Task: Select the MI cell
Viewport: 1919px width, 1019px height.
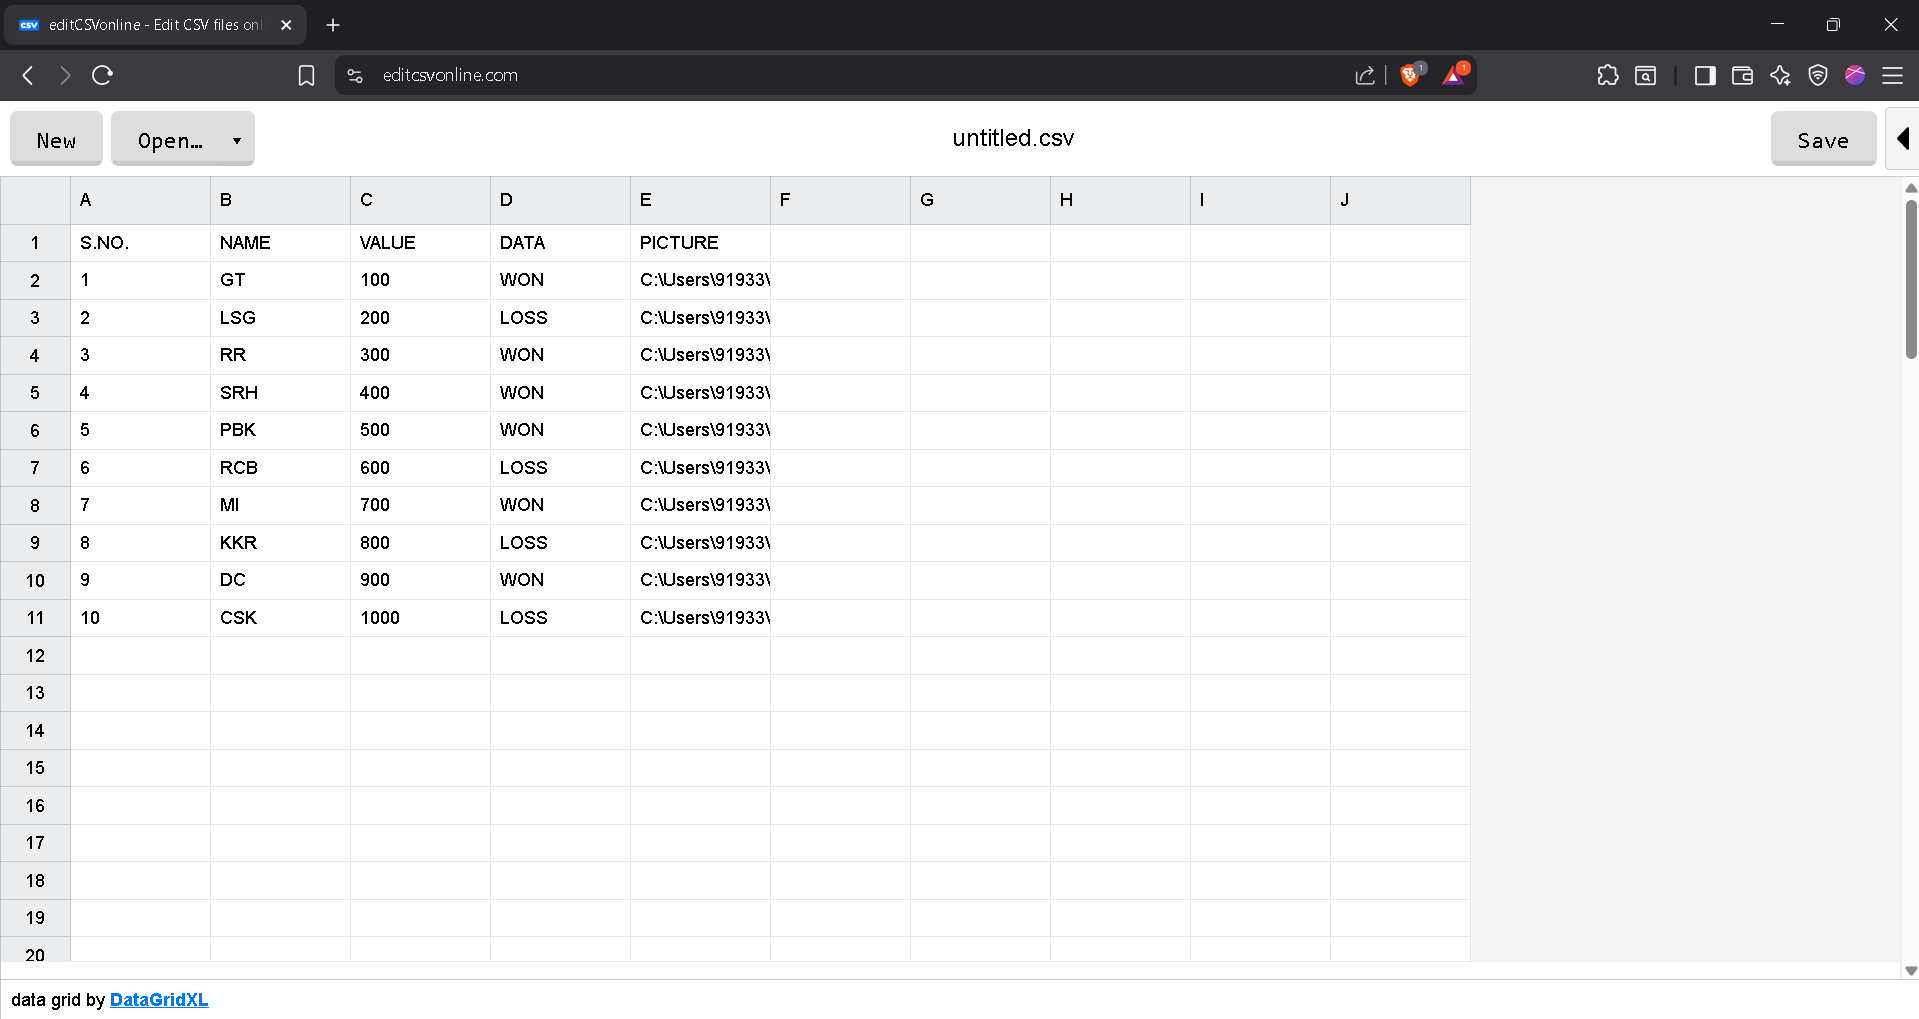Action: [x=280, y=505]
